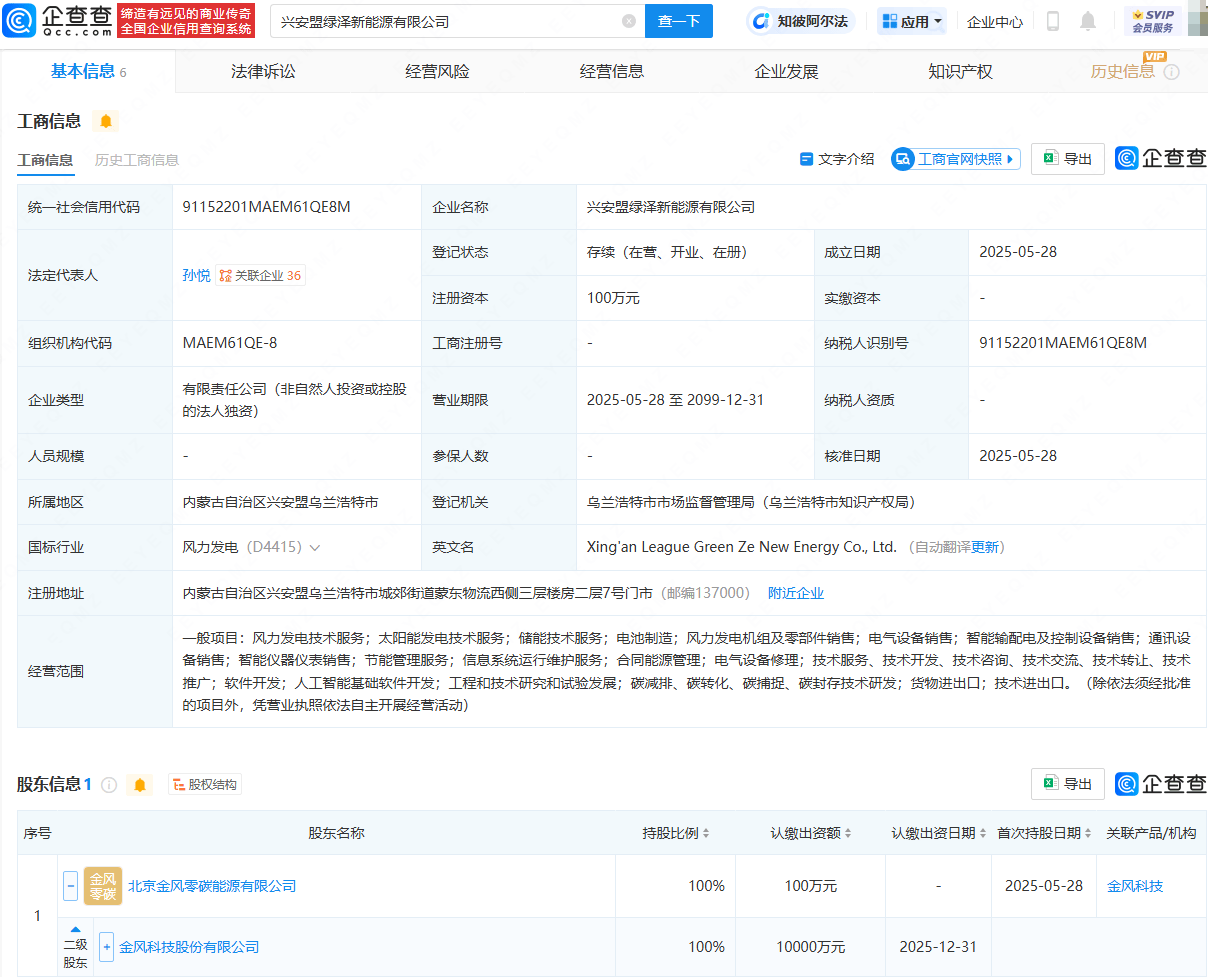Click the 企业类型 value 有限责任公司
Viewport: 1208px width, 977px height.
pos(294,400)
